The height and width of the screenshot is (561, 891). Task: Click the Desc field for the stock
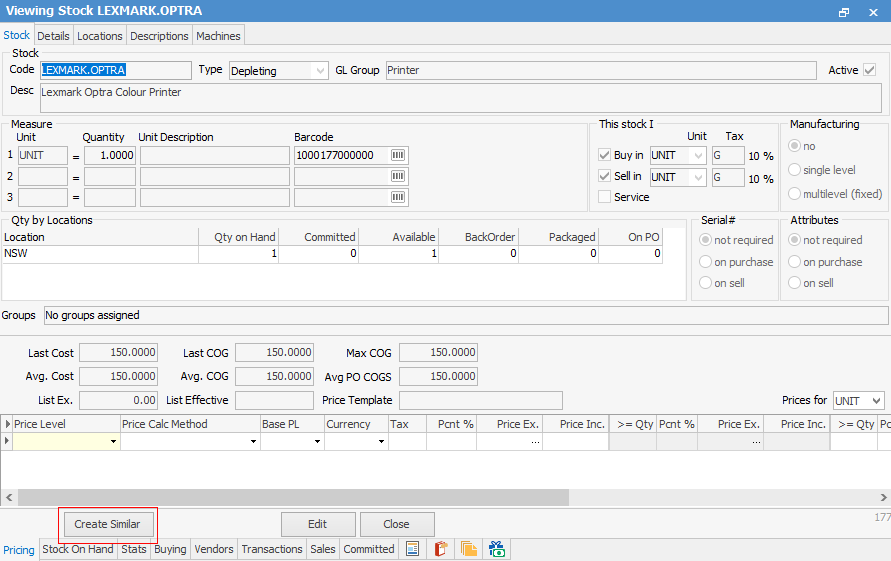(460, 97)
